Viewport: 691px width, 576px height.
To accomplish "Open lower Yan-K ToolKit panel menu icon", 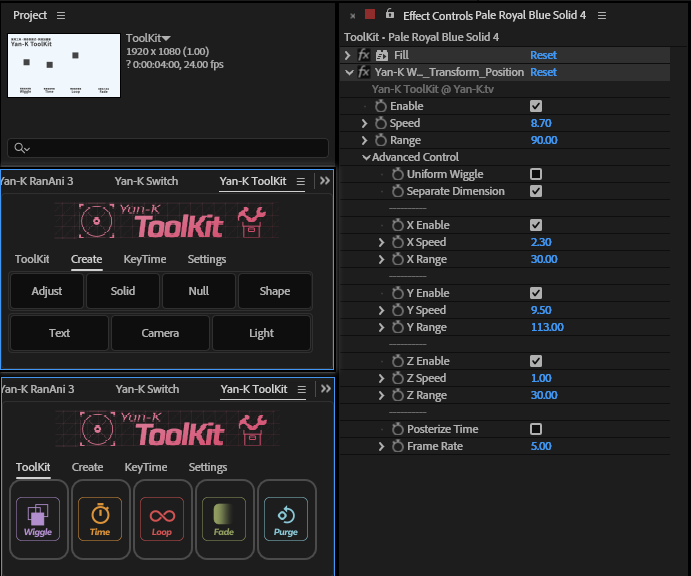I will tap(301, 389).
